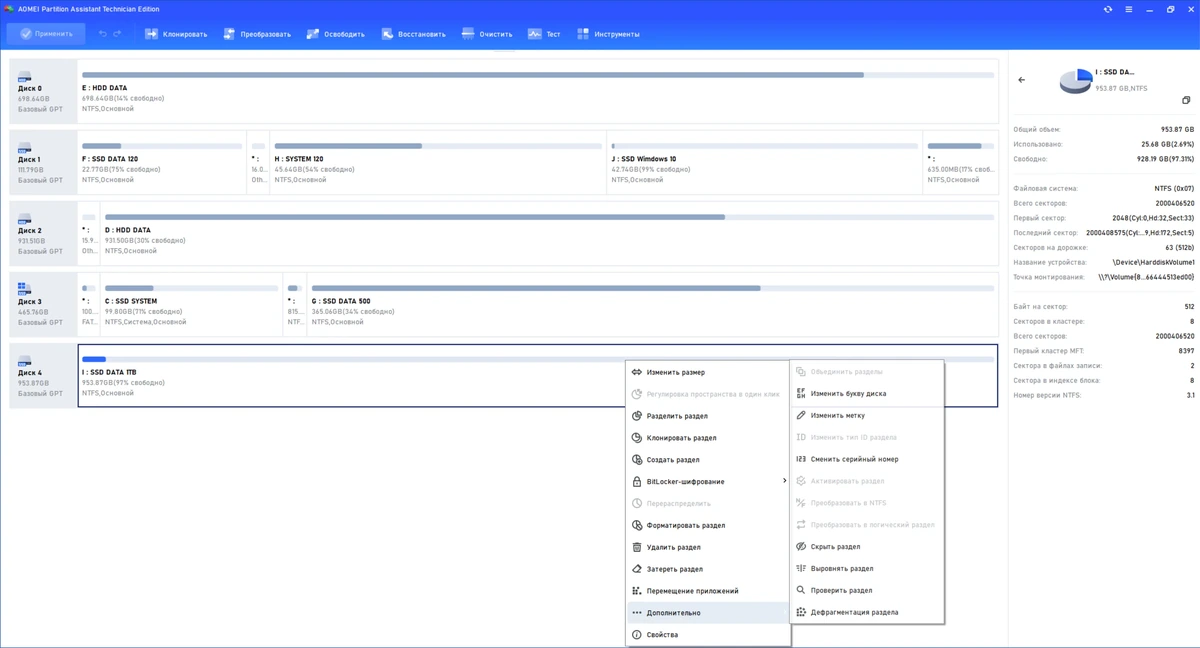Screen dimensions: 1200x648
Task: Select partition I: SSD DATA 1TB
Action: pos(538,375)
